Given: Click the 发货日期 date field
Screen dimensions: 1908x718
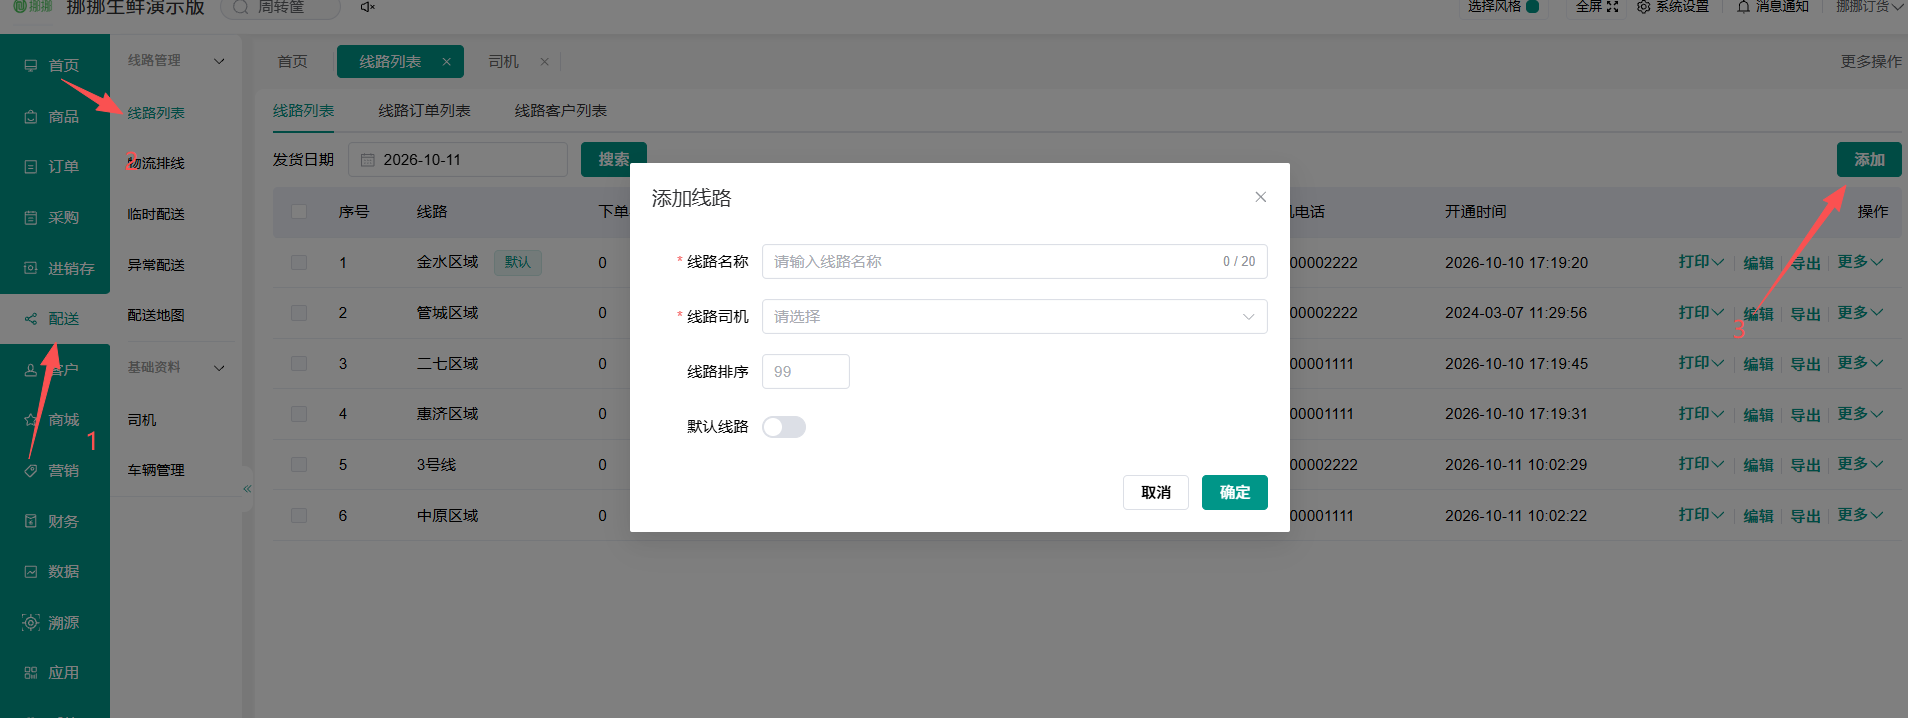Looking at the screenshot, I should tap(458, 160).
